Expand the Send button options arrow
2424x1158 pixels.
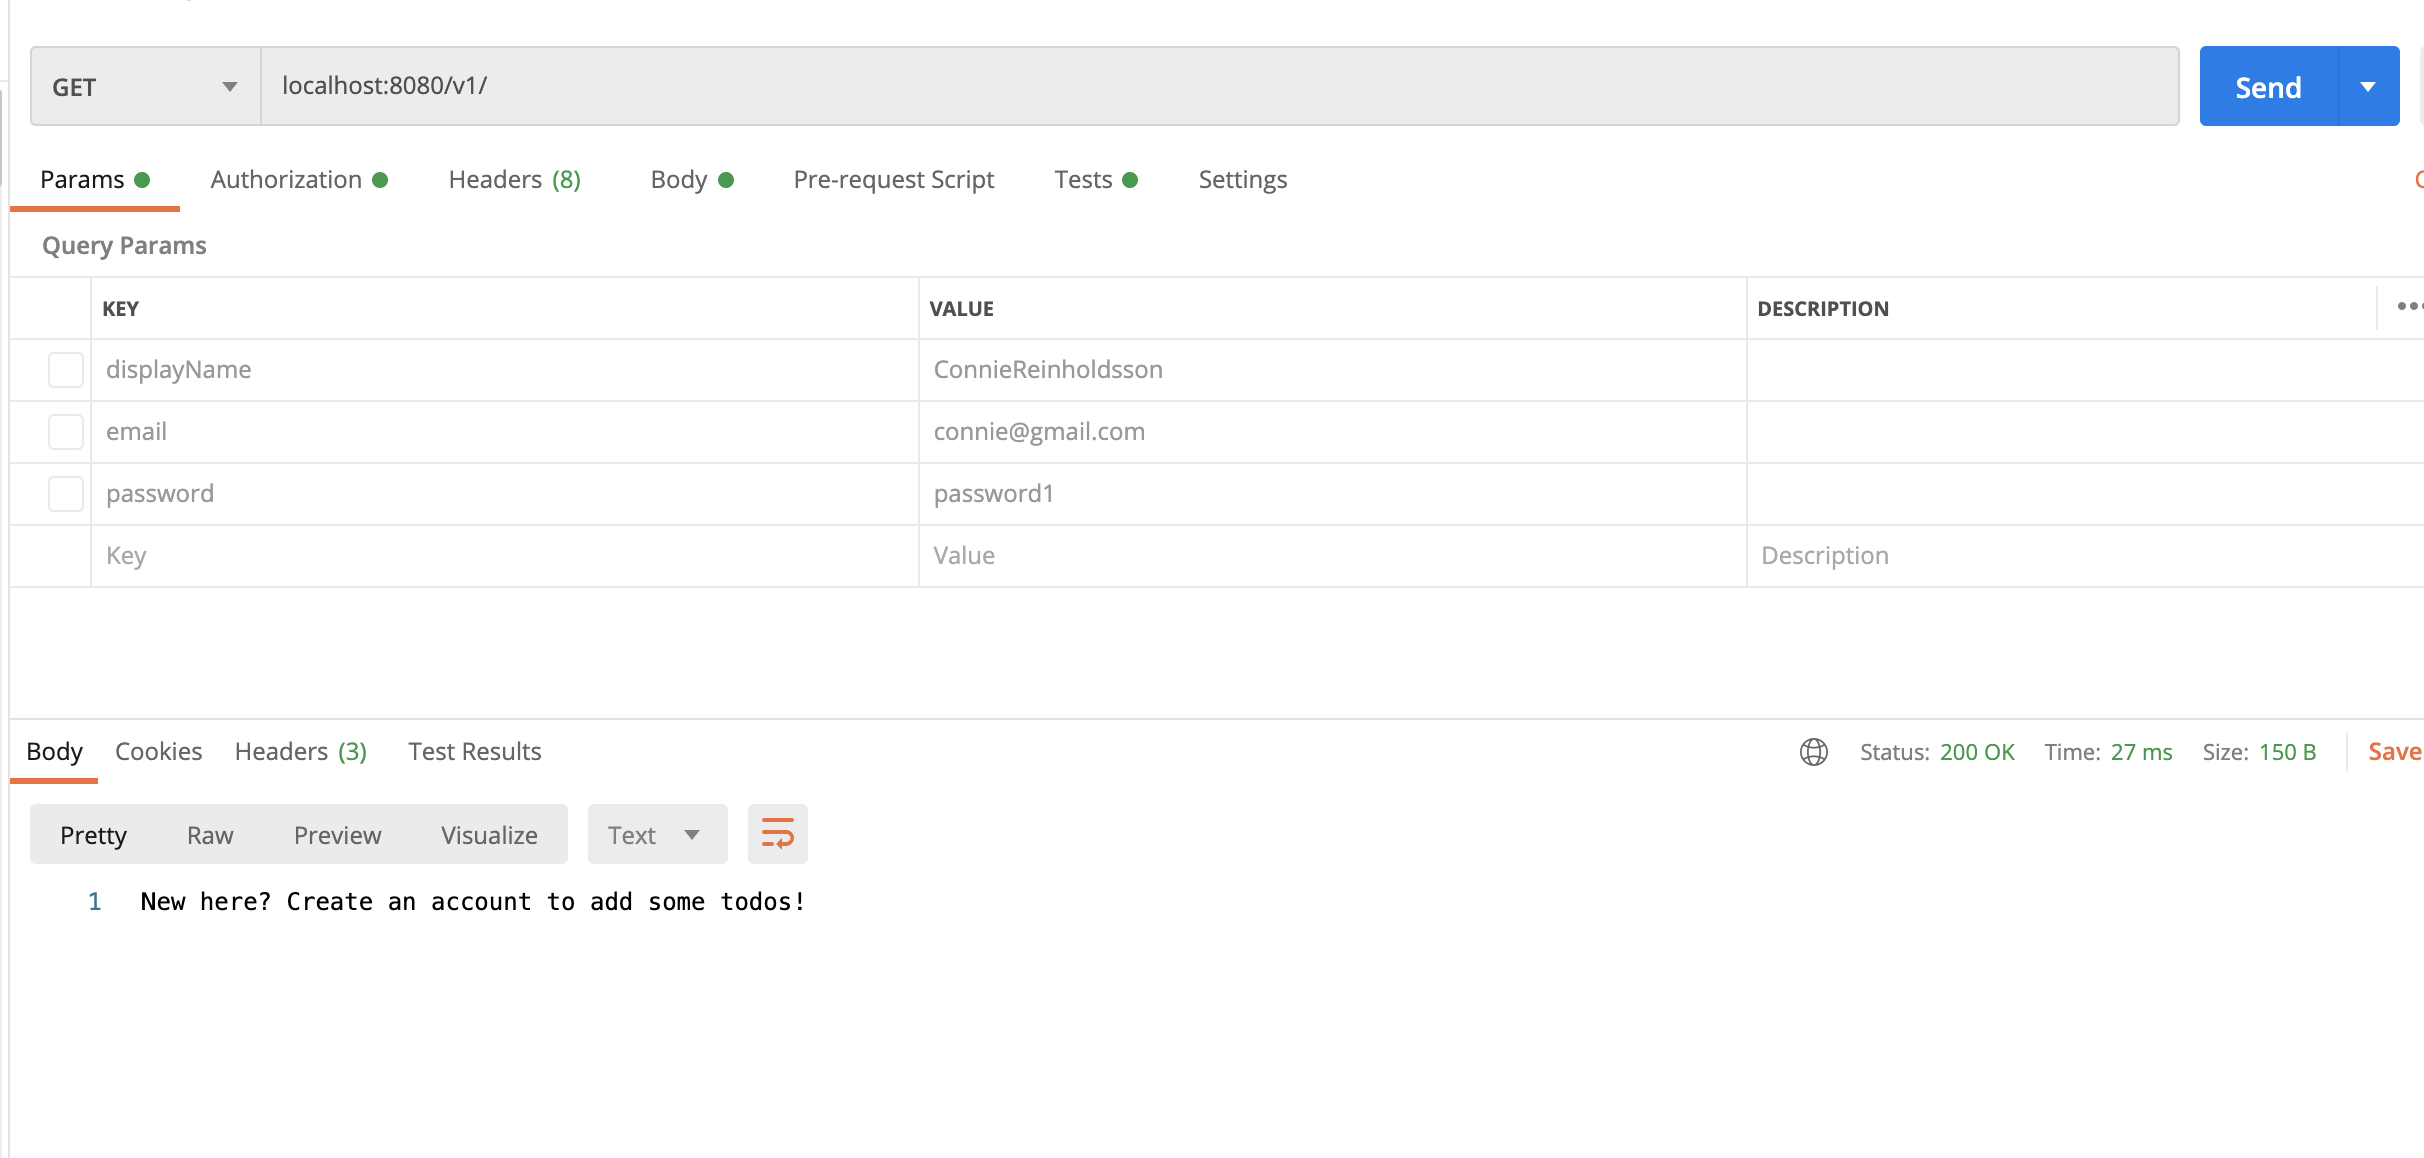2367,86
